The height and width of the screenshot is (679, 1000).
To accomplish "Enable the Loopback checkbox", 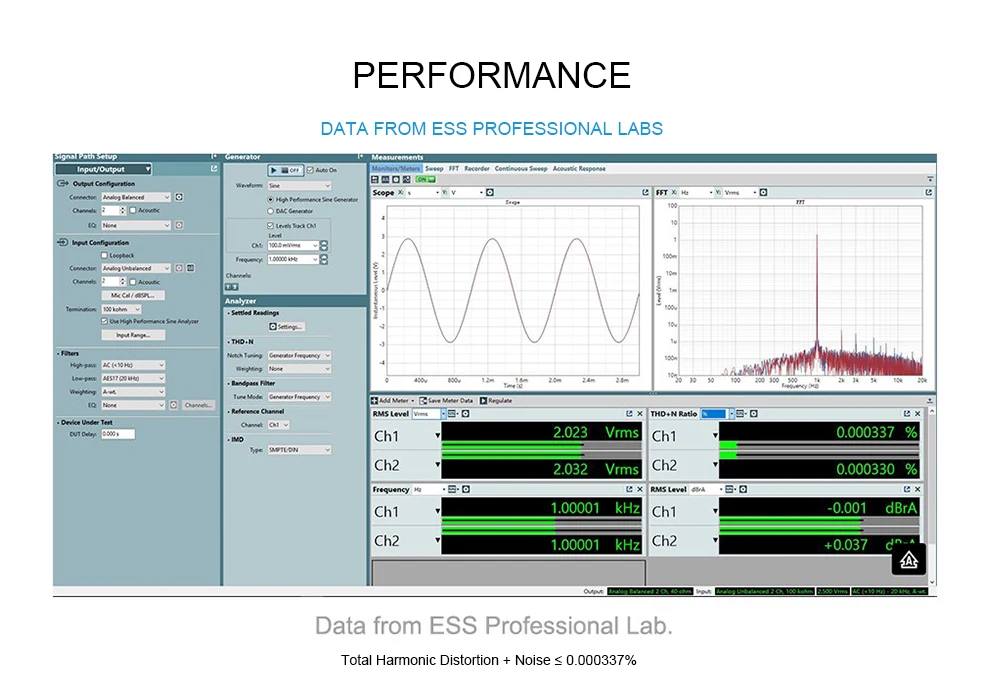I will pyautogui.click(x=105, y=255).
